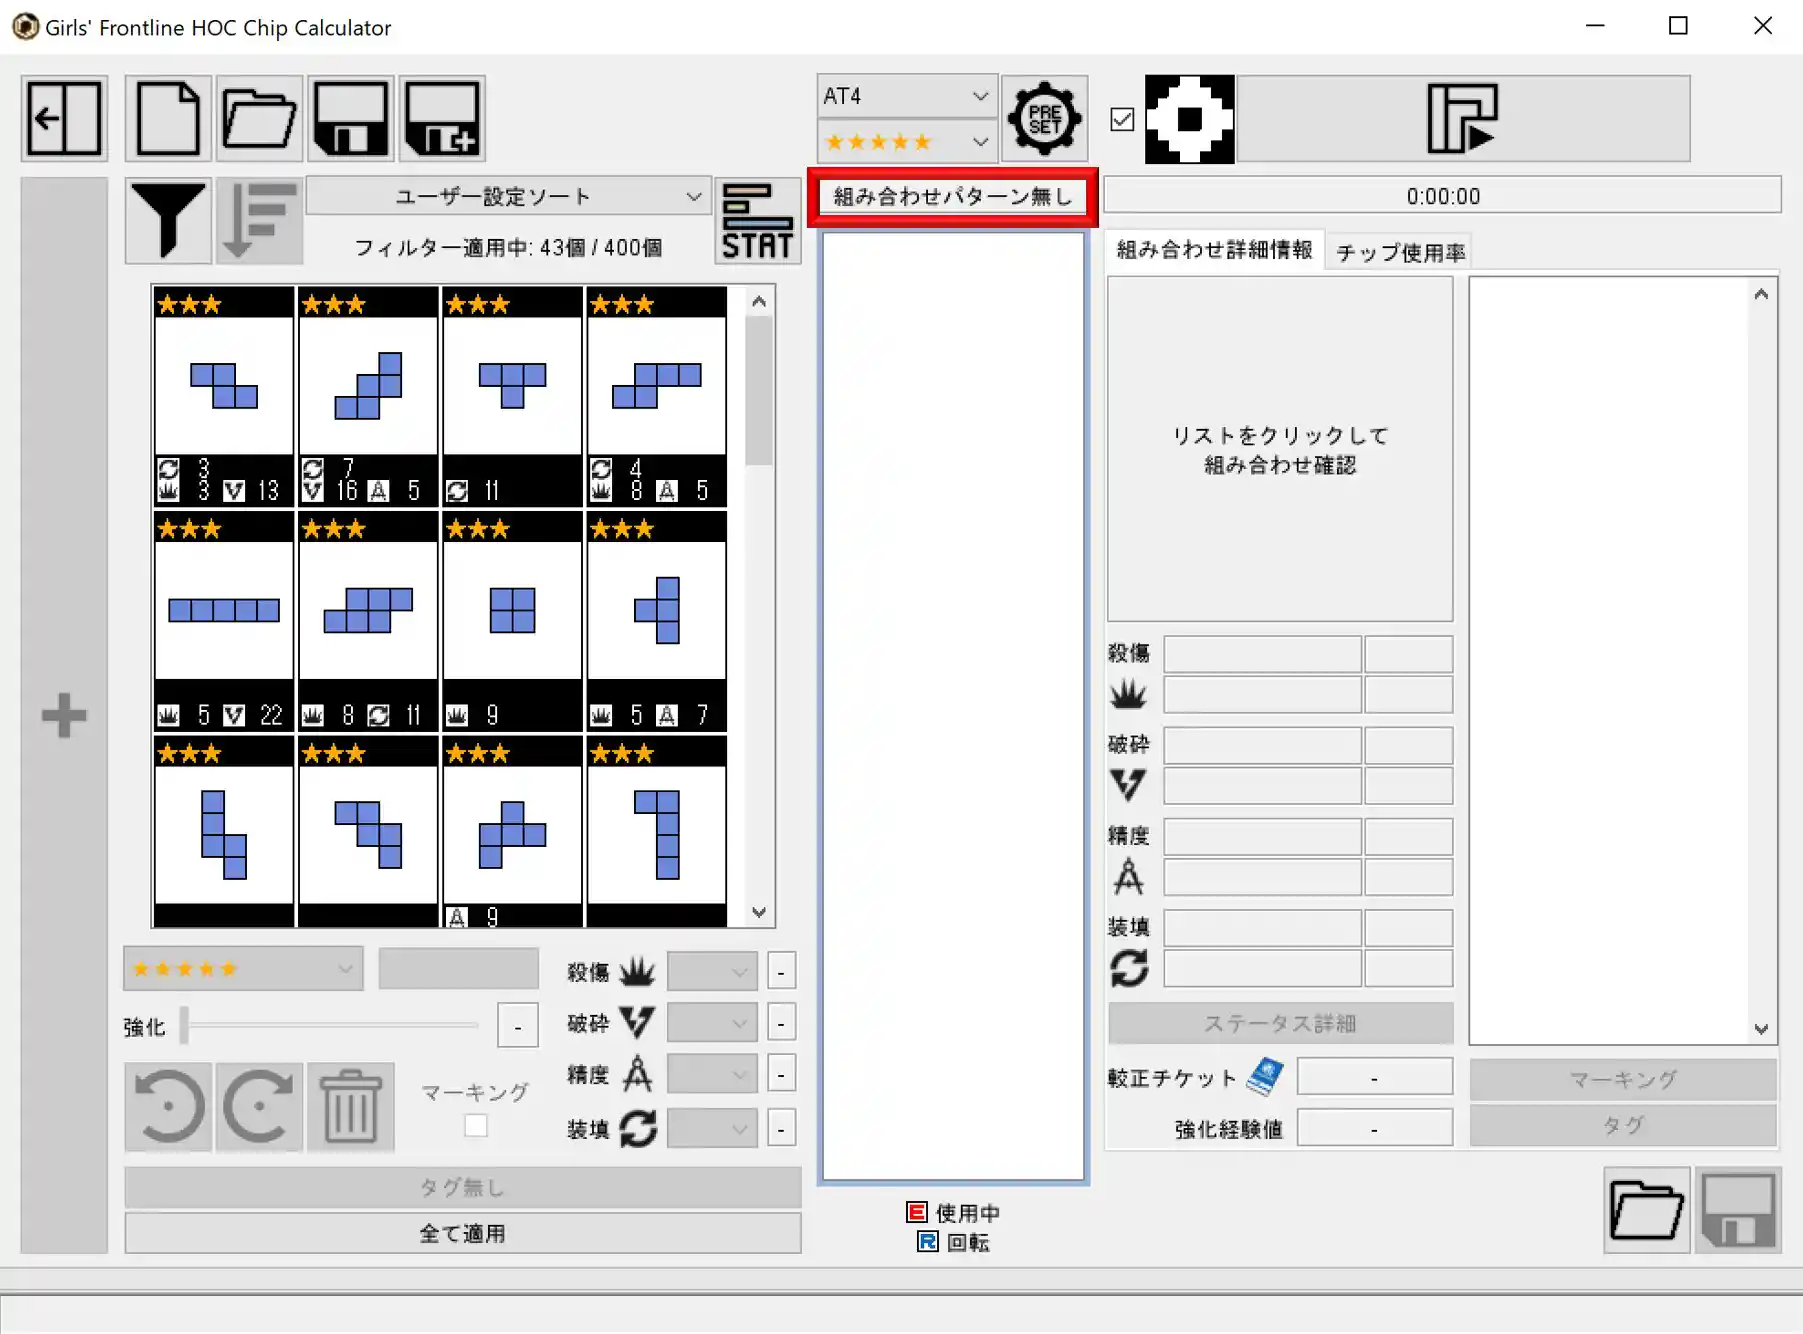Open the PRESET gear icon
1803x1334 pixels.
pyautogui.click(x=1044, y=119)
